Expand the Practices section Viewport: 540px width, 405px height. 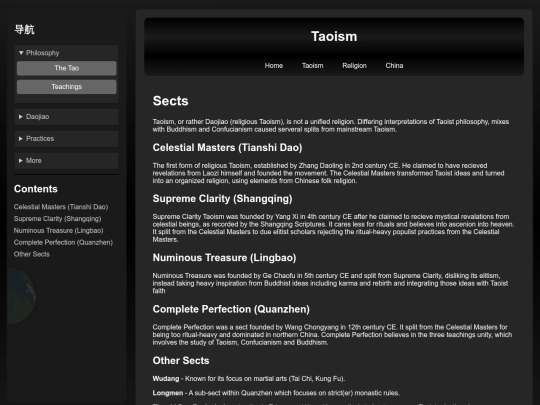tap(66, 139)
